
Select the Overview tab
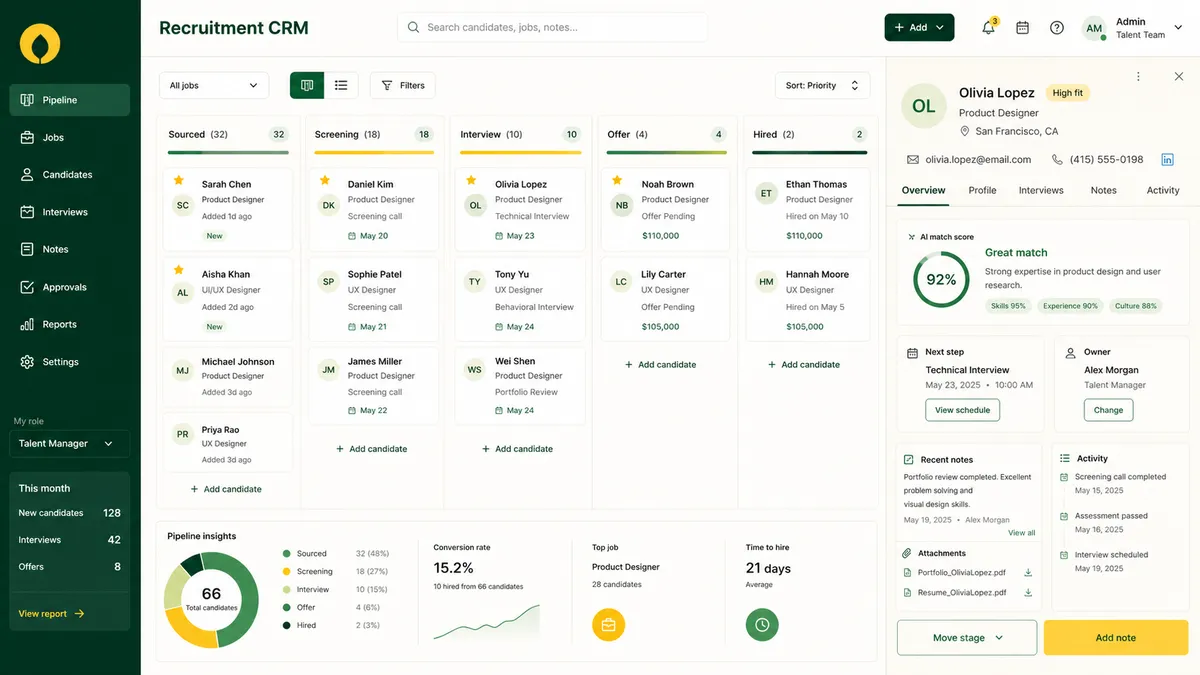click(923, 190)
